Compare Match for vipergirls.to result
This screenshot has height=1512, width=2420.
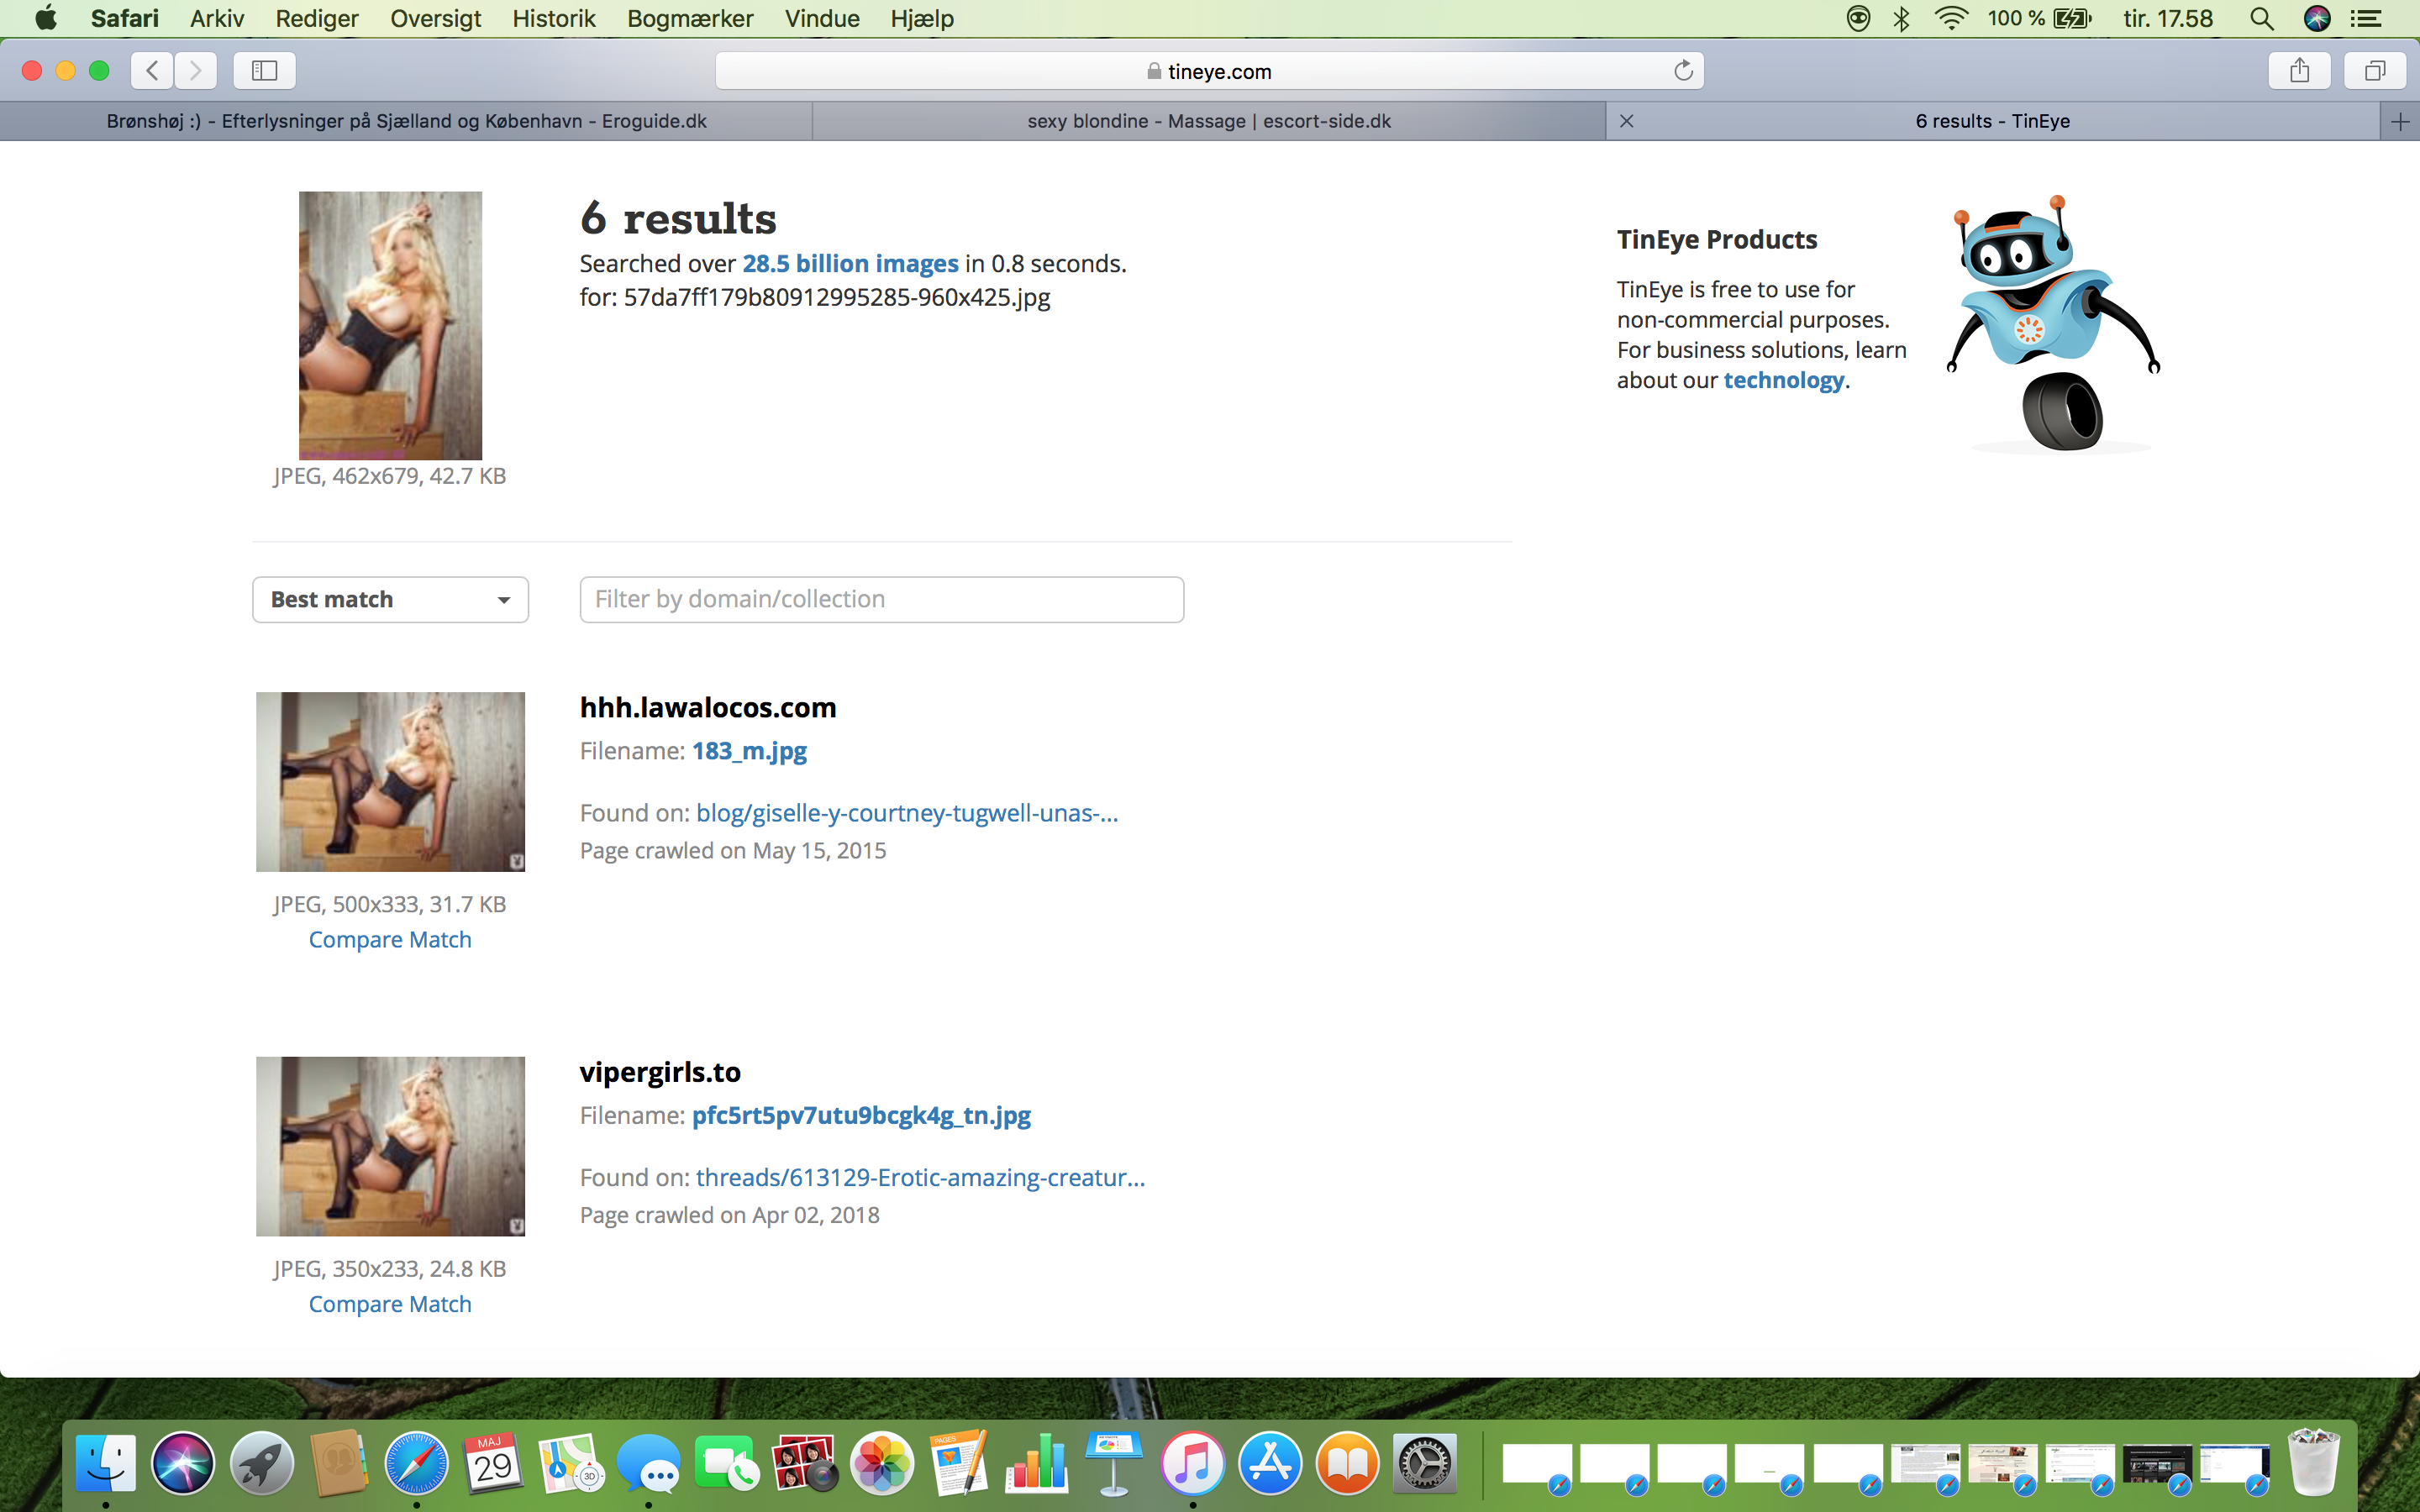(x=390, y=1304)
